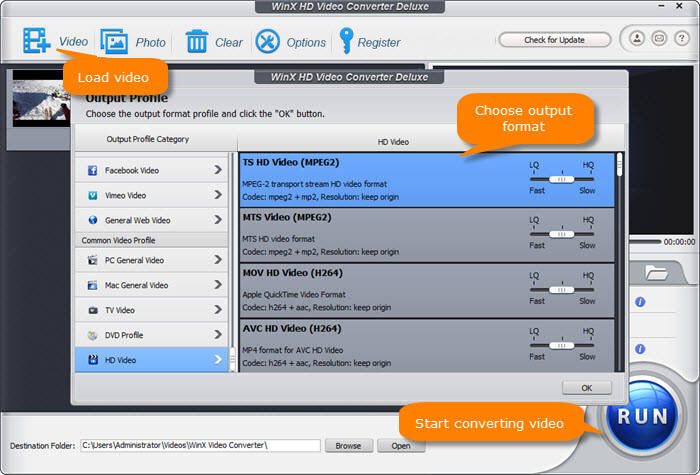
Task: Select the Facebook Video category
Action: click(151, 170)
